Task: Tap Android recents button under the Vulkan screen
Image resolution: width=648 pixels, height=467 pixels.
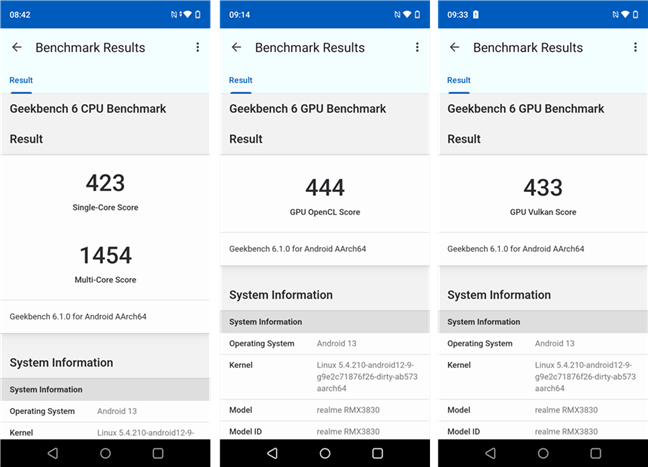Action: 596,453
